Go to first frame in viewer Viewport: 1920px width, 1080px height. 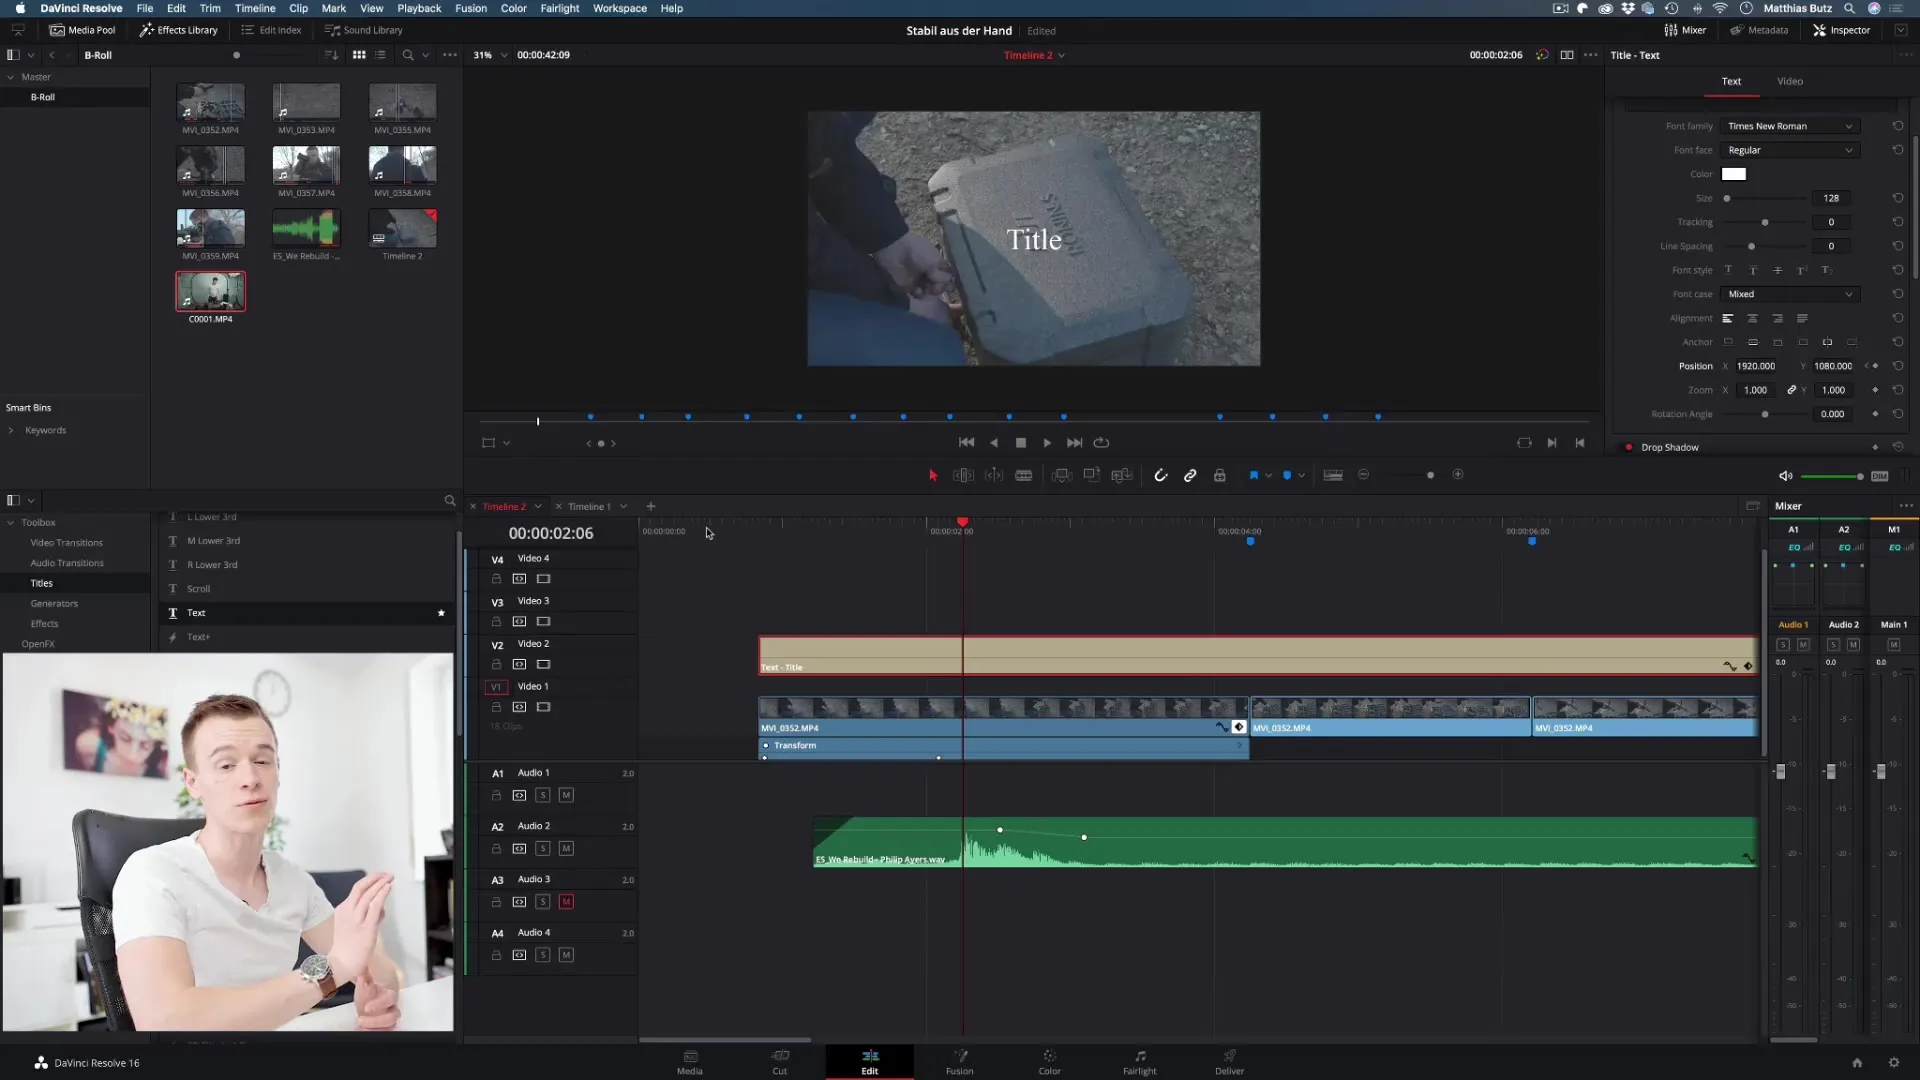pos(966,443)
